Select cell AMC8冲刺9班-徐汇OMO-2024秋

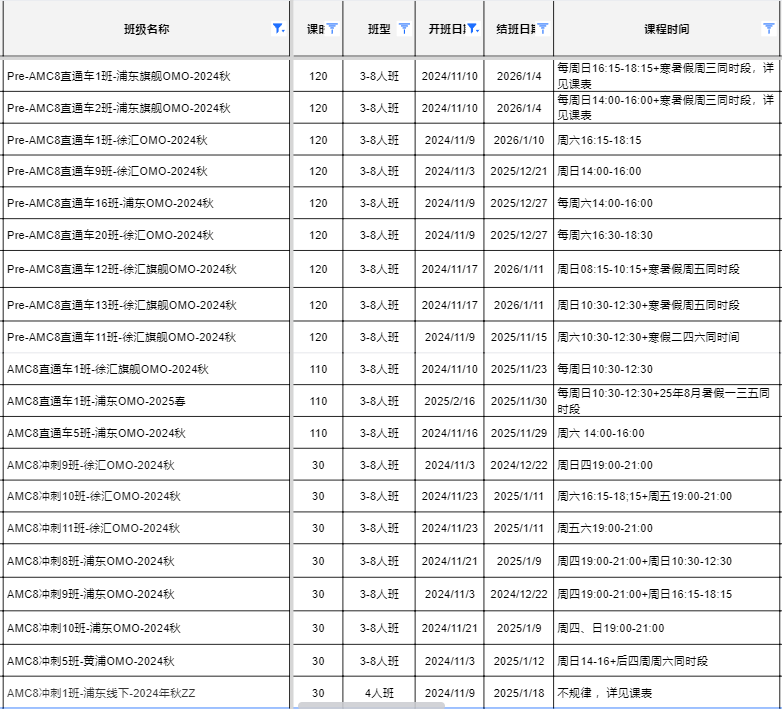coord(146,465)
